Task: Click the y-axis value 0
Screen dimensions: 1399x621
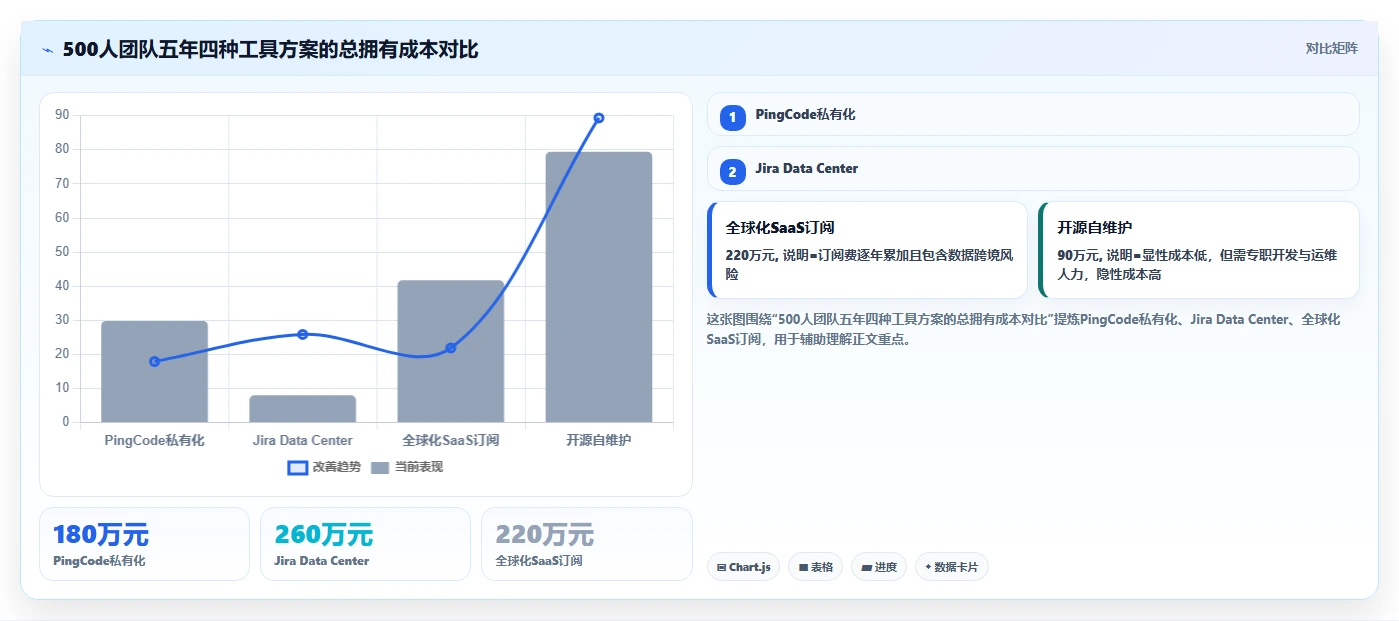Action: coord(66,422)
